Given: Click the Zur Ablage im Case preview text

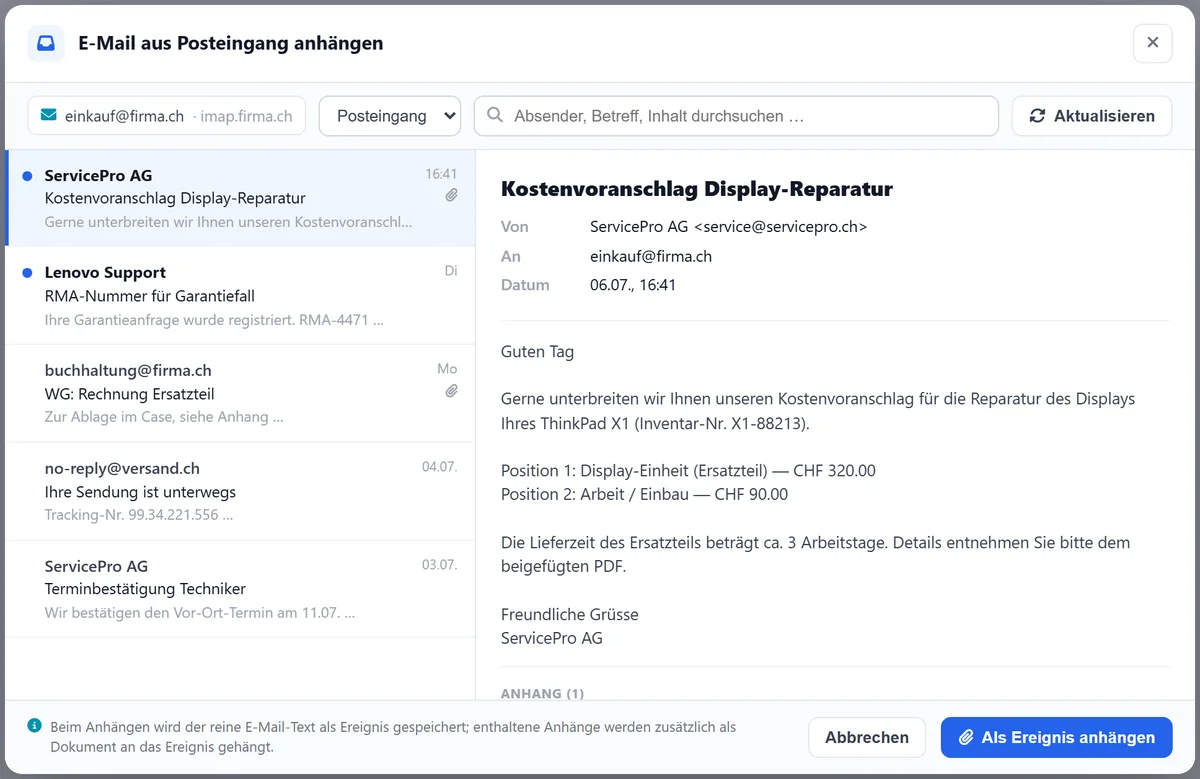Looking at the screenshot, I should click(x=164, y=418).
